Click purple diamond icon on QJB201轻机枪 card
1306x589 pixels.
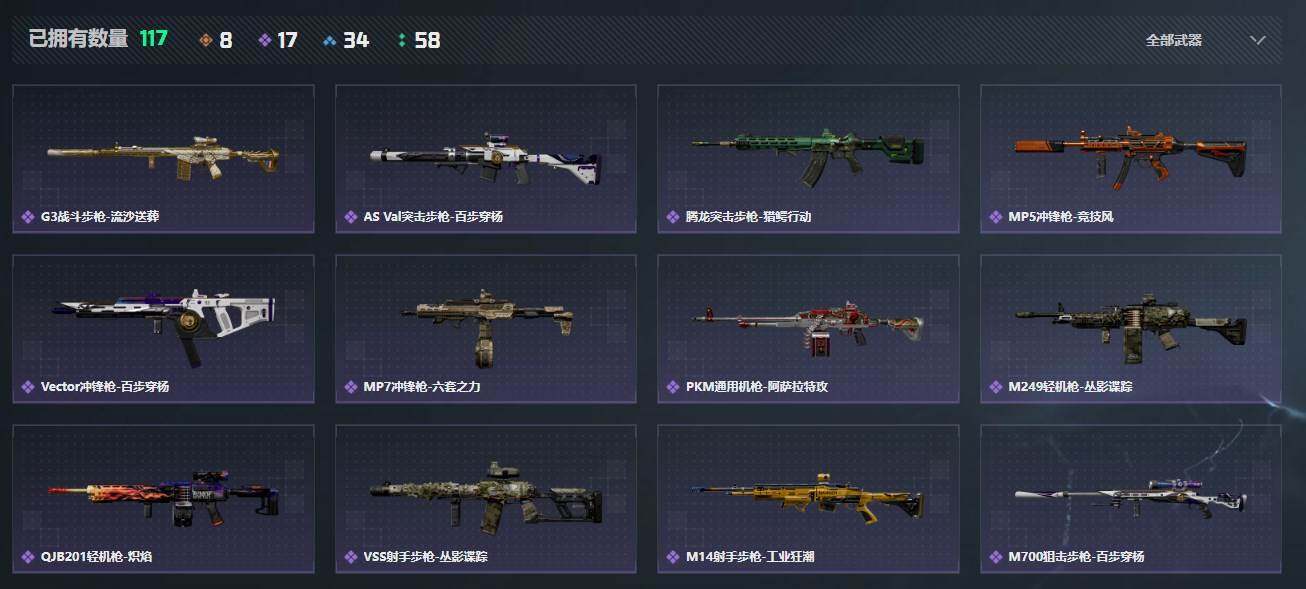tap(28, 557)
